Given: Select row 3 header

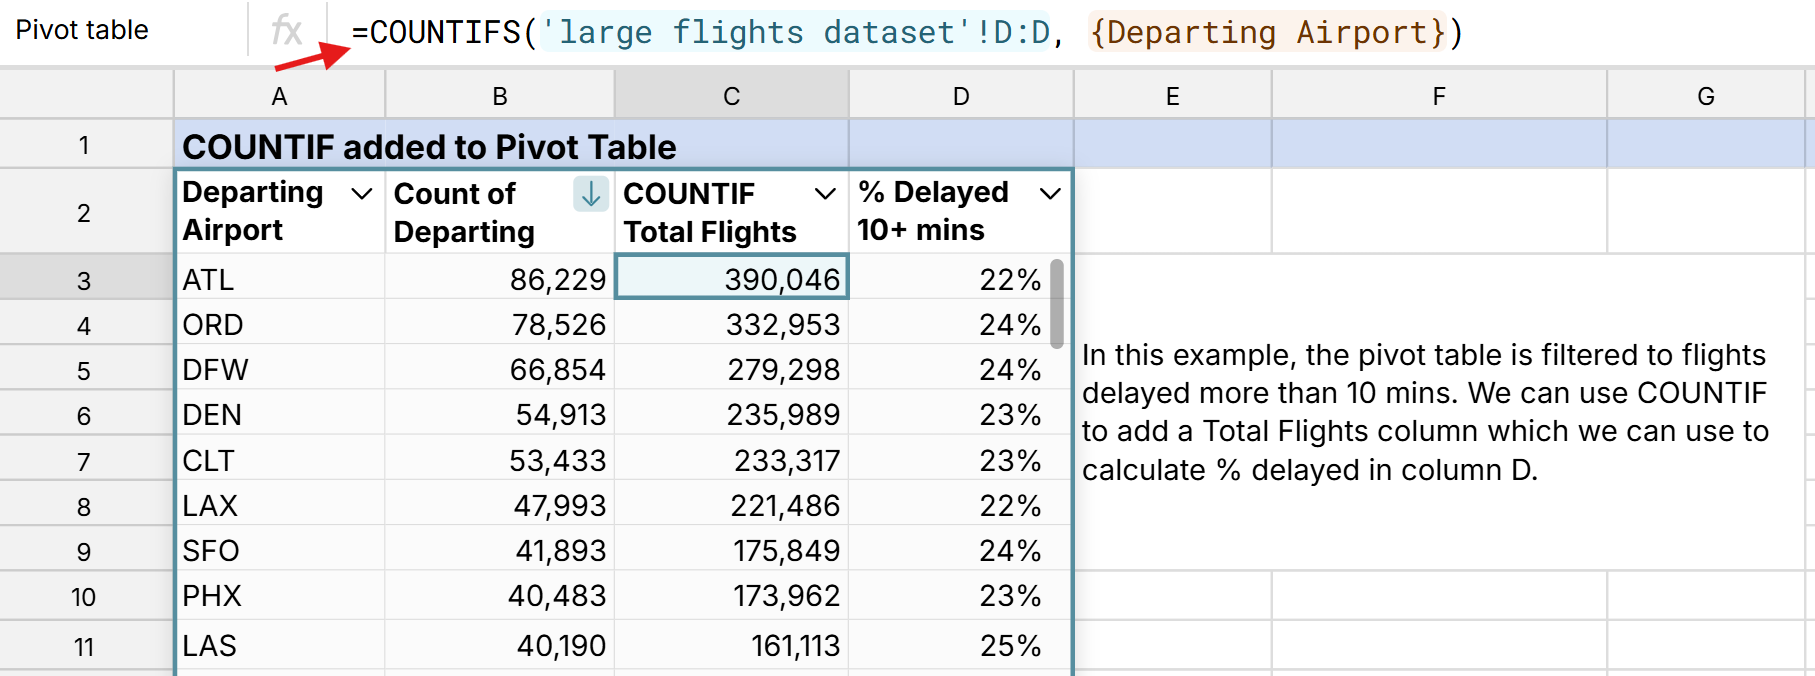Looking at the screenshot, I should (x=85, y=280).
